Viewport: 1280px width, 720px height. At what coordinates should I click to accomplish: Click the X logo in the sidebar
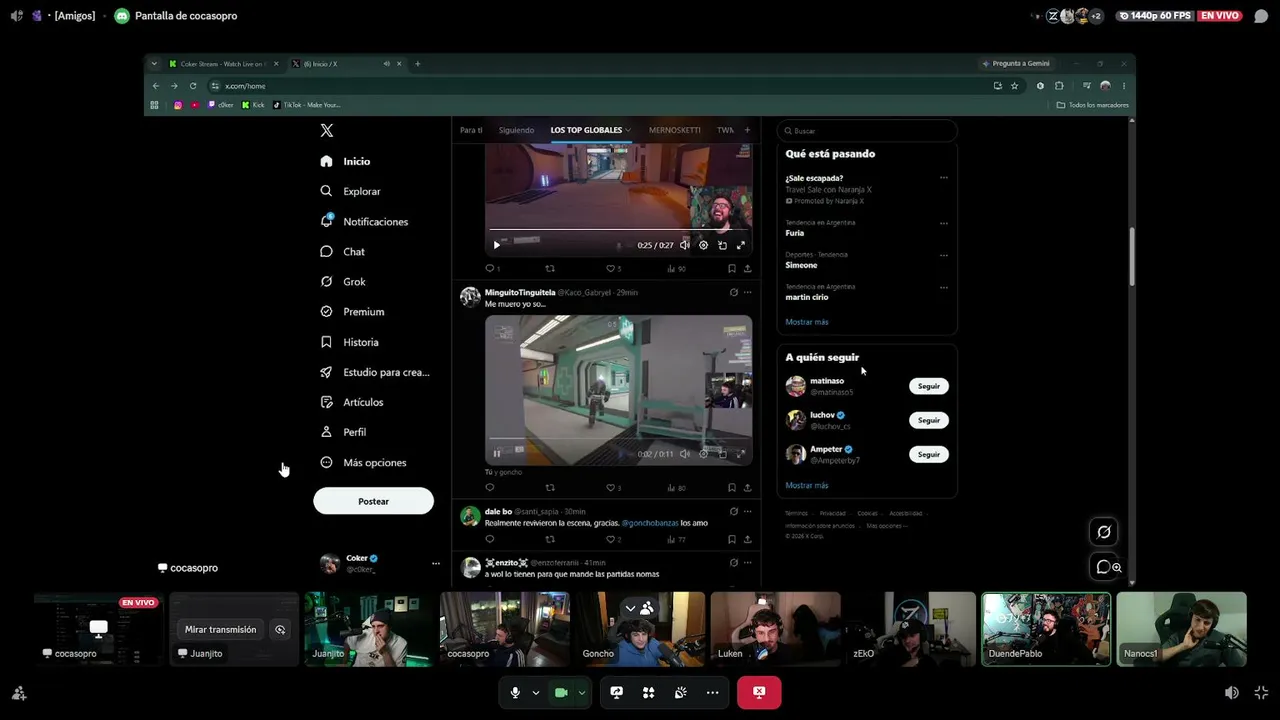[326, 131]
